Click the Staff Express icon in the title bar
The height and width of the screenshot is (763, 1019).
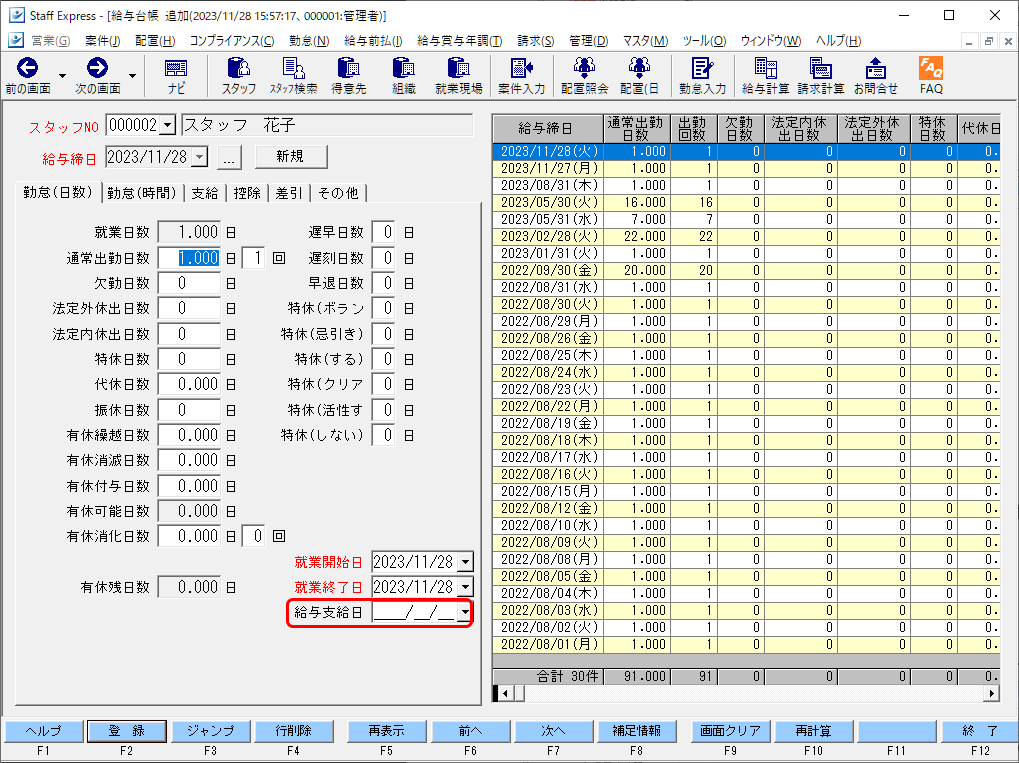click(17, 15)
